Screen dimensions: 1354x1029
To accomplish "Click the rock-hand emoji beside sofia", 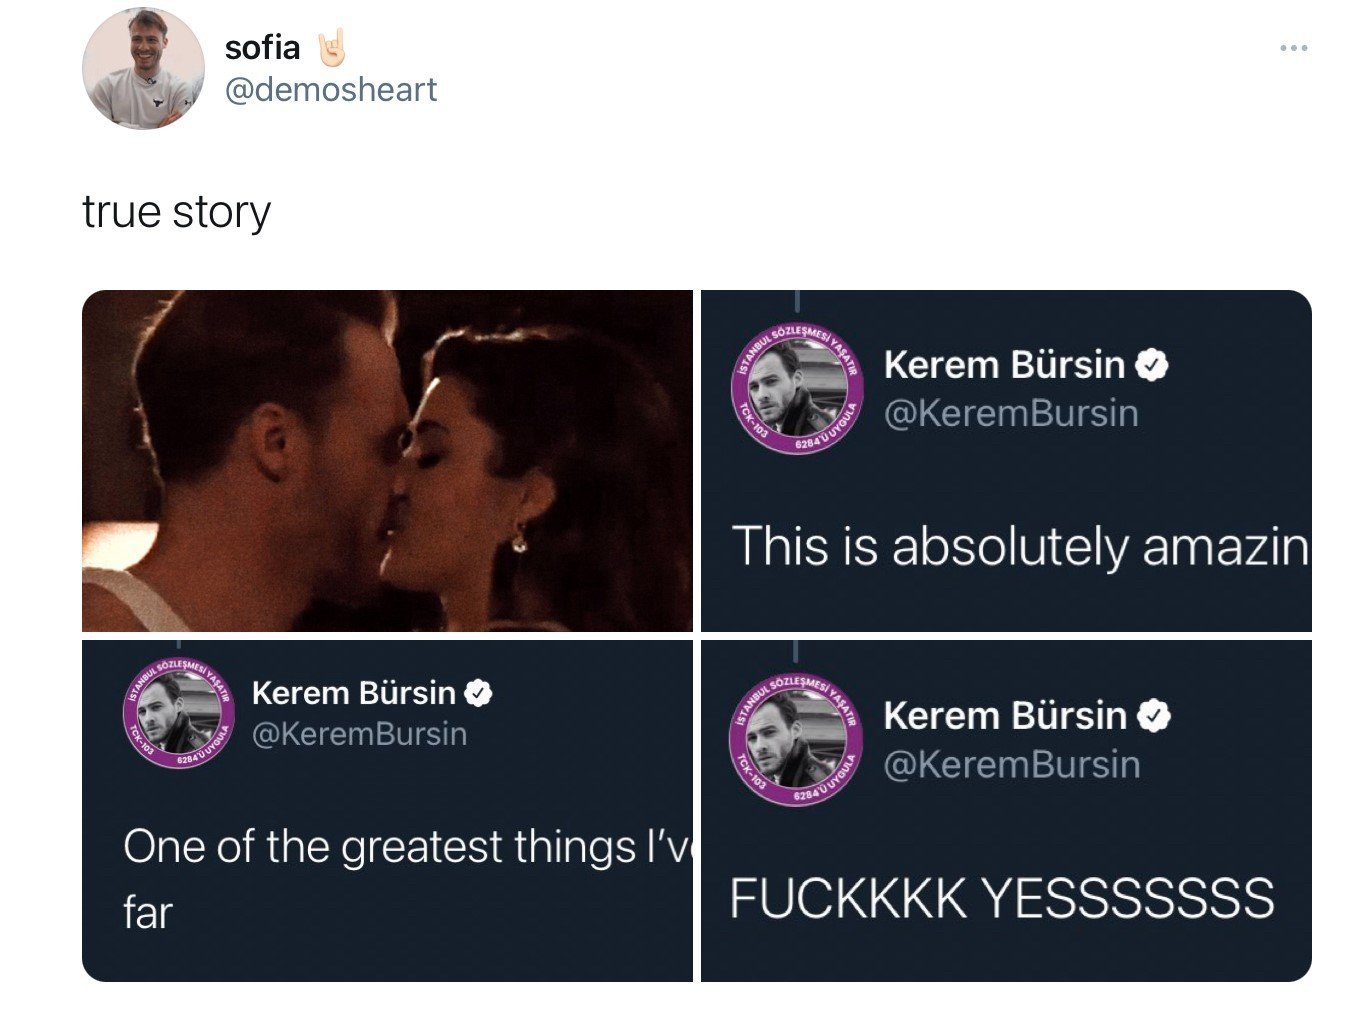I will 332,47.
